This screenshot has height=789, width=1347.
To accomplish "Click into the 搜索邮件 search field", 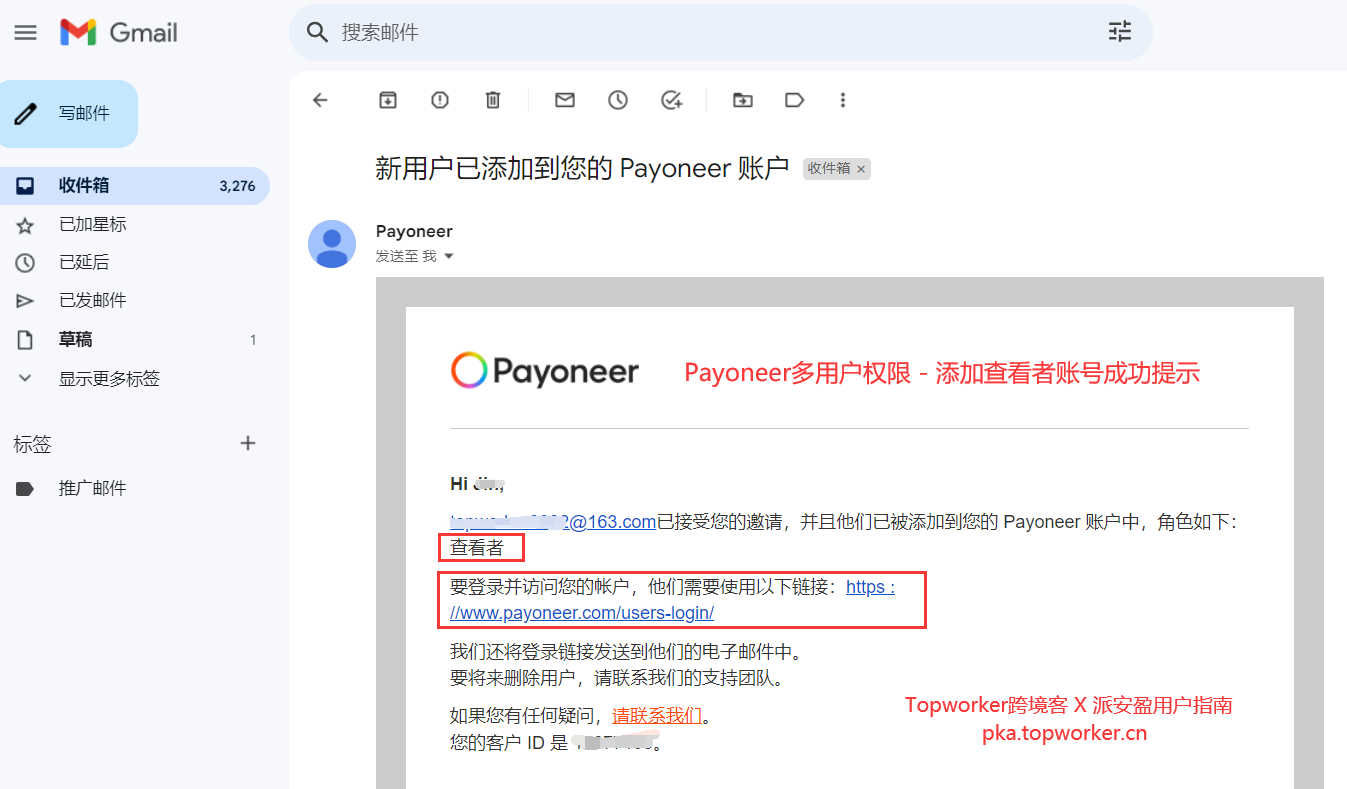I will coord(720,32).
